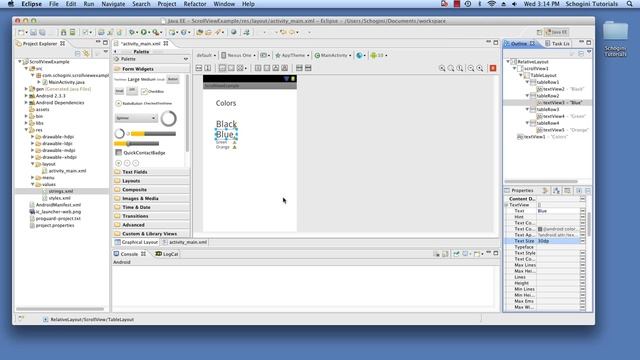Expand the drawable-hdpi folder
640x360 pixels.
[33, 137]
